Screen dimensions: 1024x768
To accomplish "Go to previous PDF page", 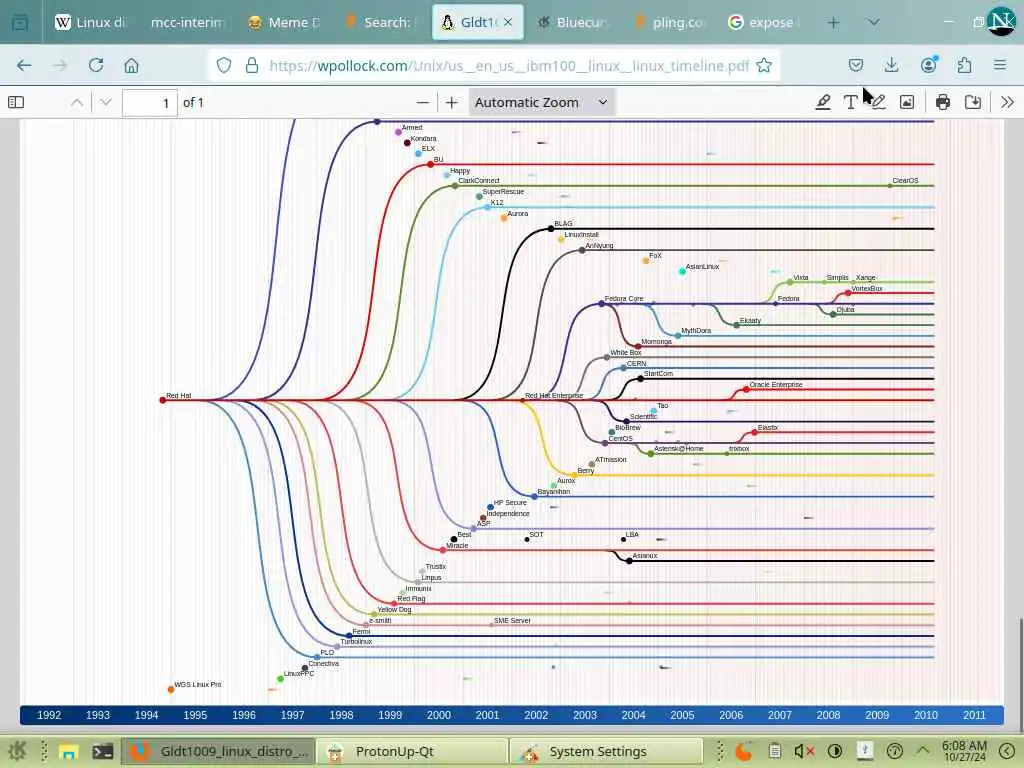I will pyautogui.click(x=76, y=103).
